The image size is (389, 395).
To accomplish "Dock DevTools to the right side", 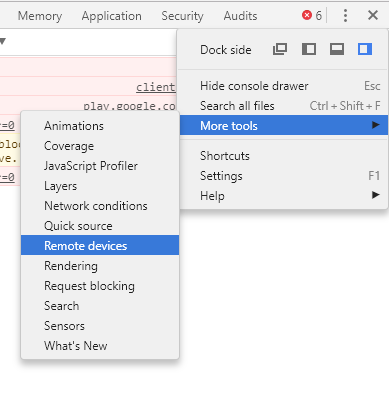I will (365, 49).
